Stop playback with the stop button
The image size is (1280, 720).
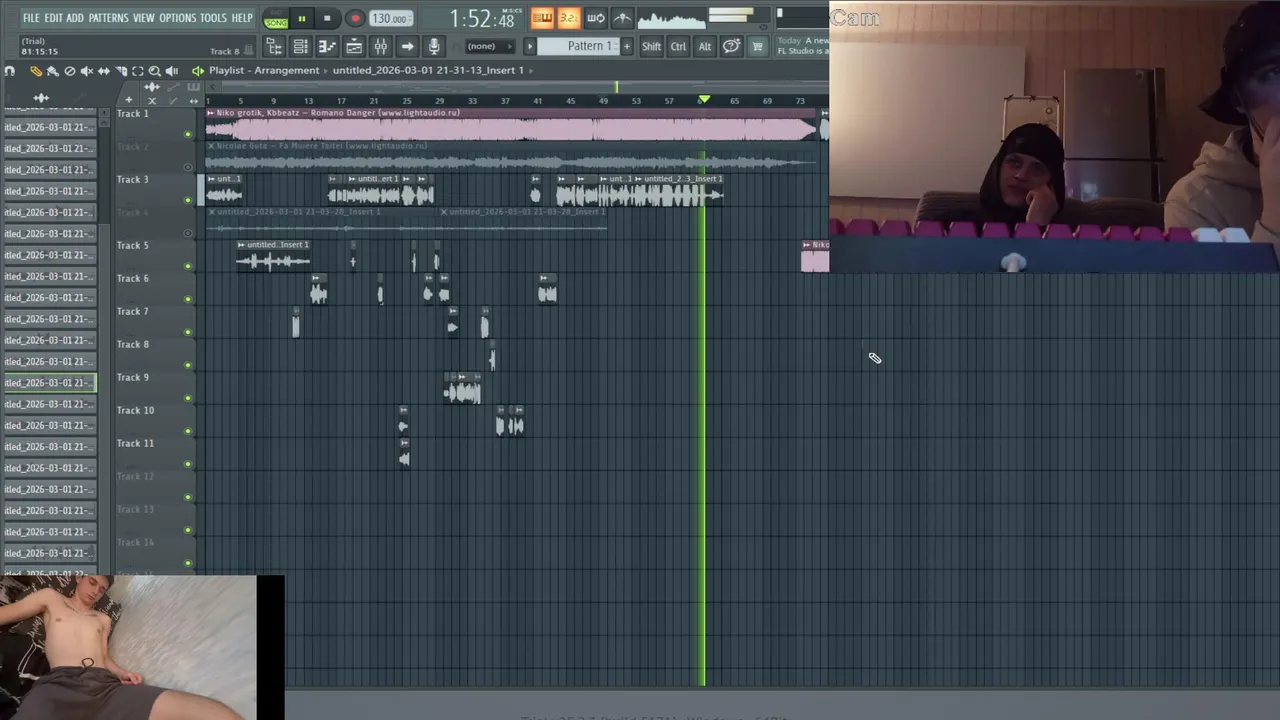click(327, 19)
